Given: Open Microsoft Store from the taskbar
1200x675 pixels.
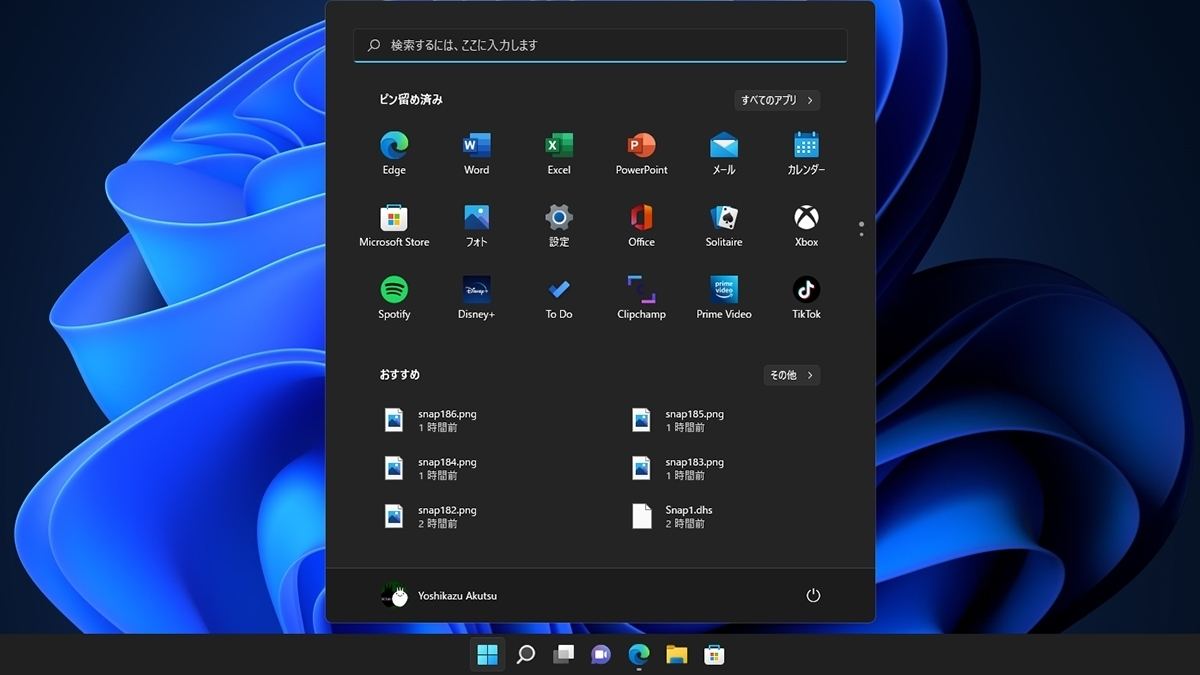Looking at the screenshot, I should coord(714,654).
